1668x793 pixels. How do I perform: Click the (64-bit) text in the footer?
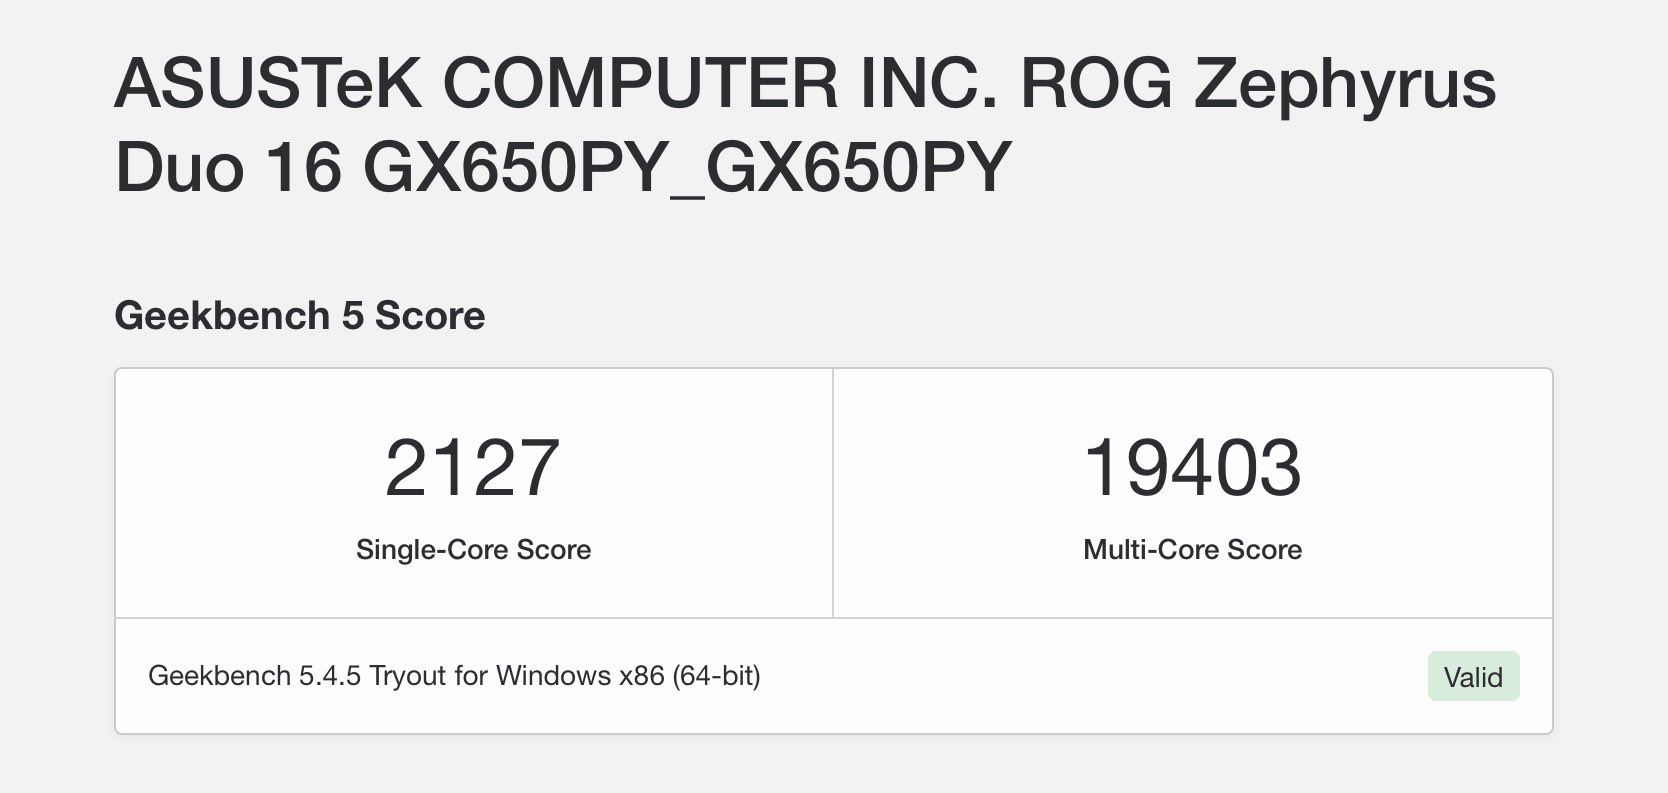[x=716, y=676]
